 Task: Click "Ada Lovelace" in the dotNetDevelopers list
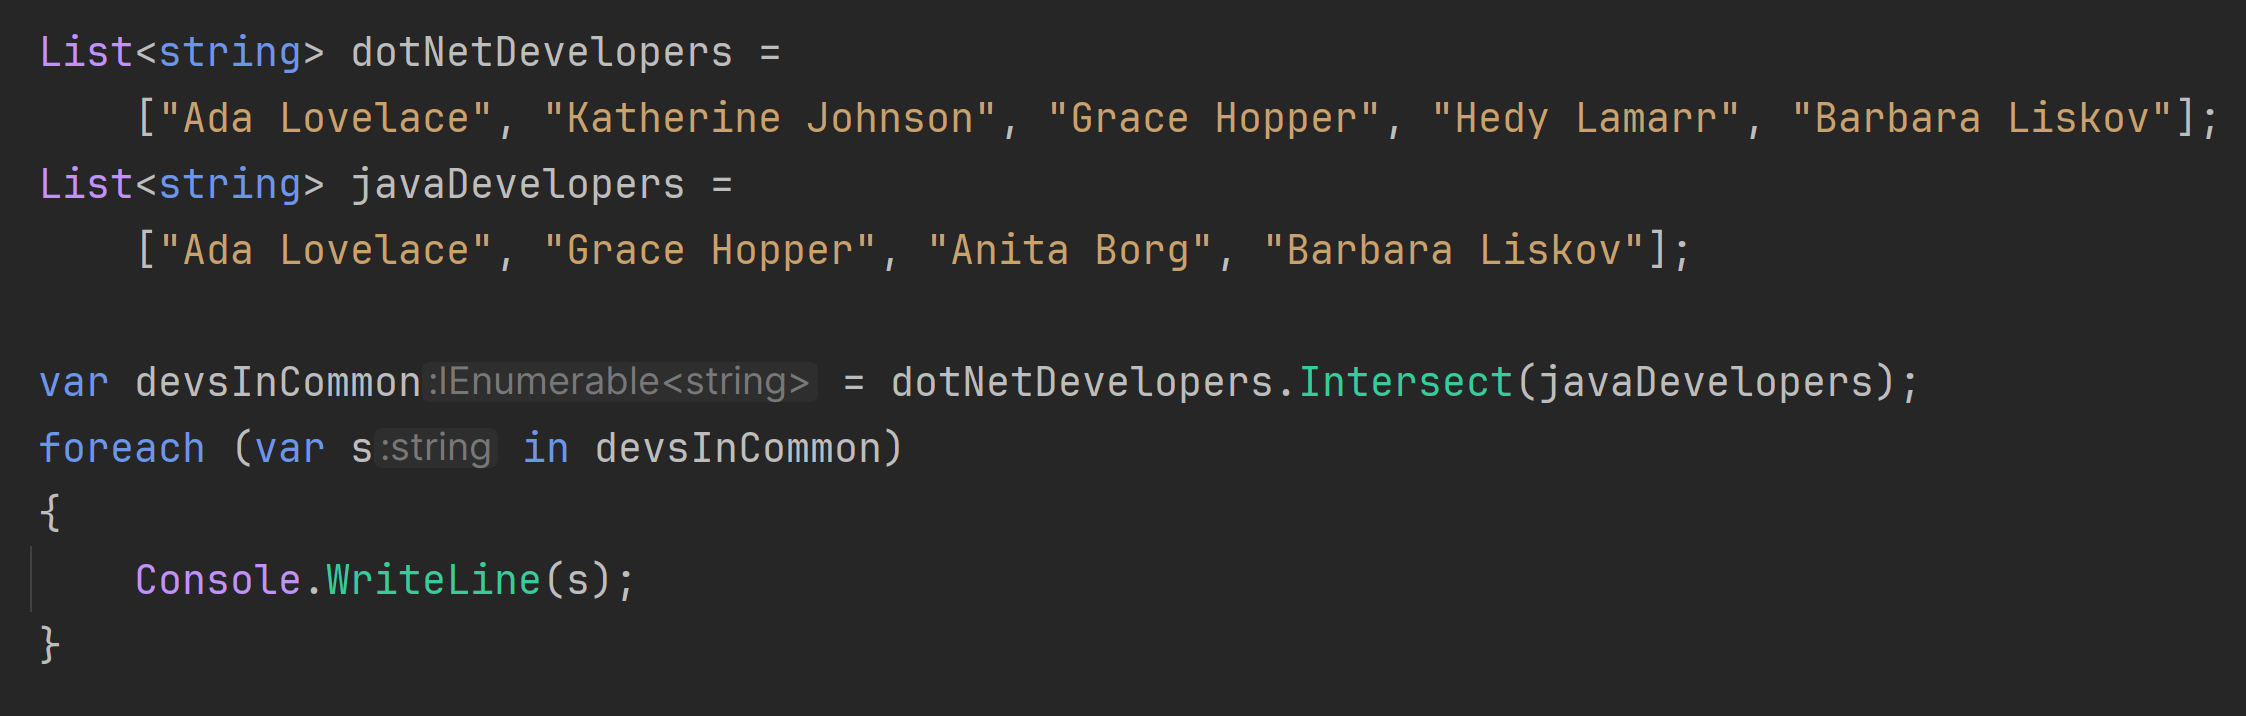pos(325,119)
